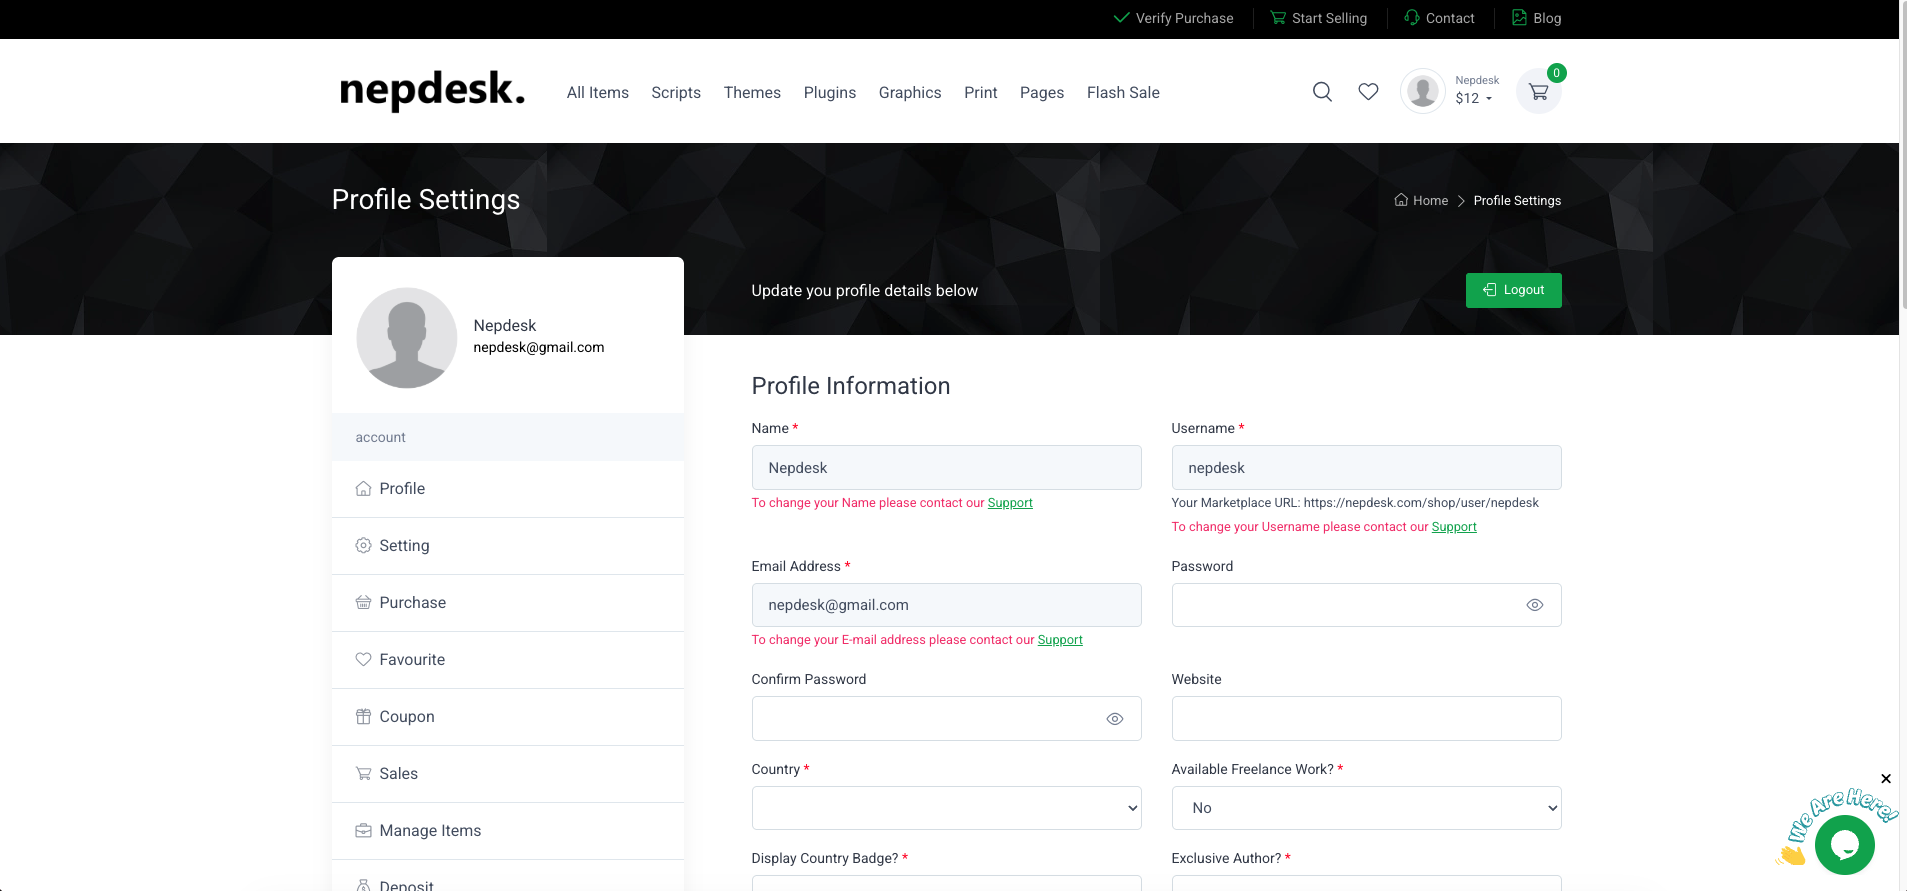Open the Themes menu item
This screenshot has height=891, width=1907.
(x=752, y=93)
